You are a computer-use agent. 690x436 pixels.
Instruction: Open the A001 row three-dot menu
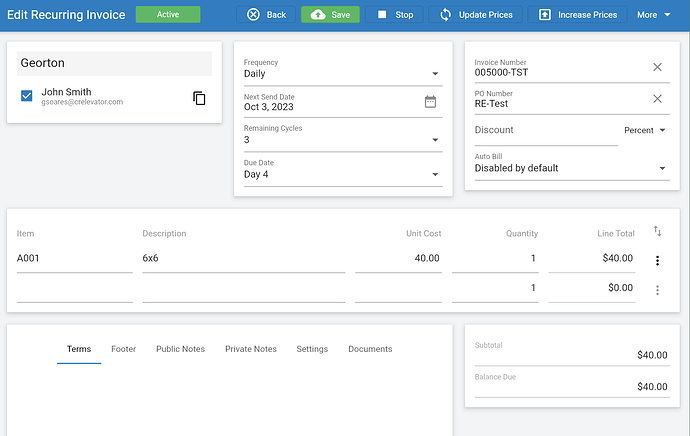[657, 260]
